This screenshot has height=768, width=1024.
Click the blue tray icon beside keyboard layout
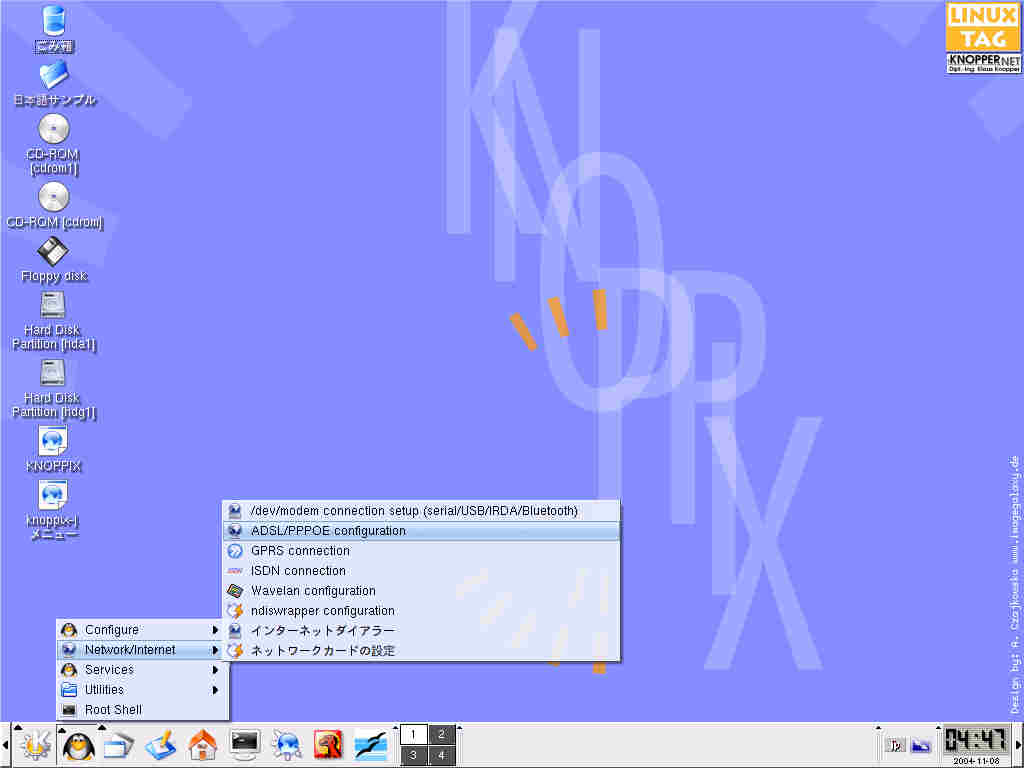(x=921, y=745)
